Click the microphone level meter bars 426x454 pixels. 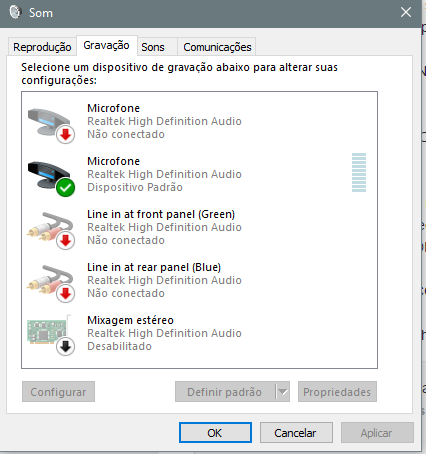[359, 172]
